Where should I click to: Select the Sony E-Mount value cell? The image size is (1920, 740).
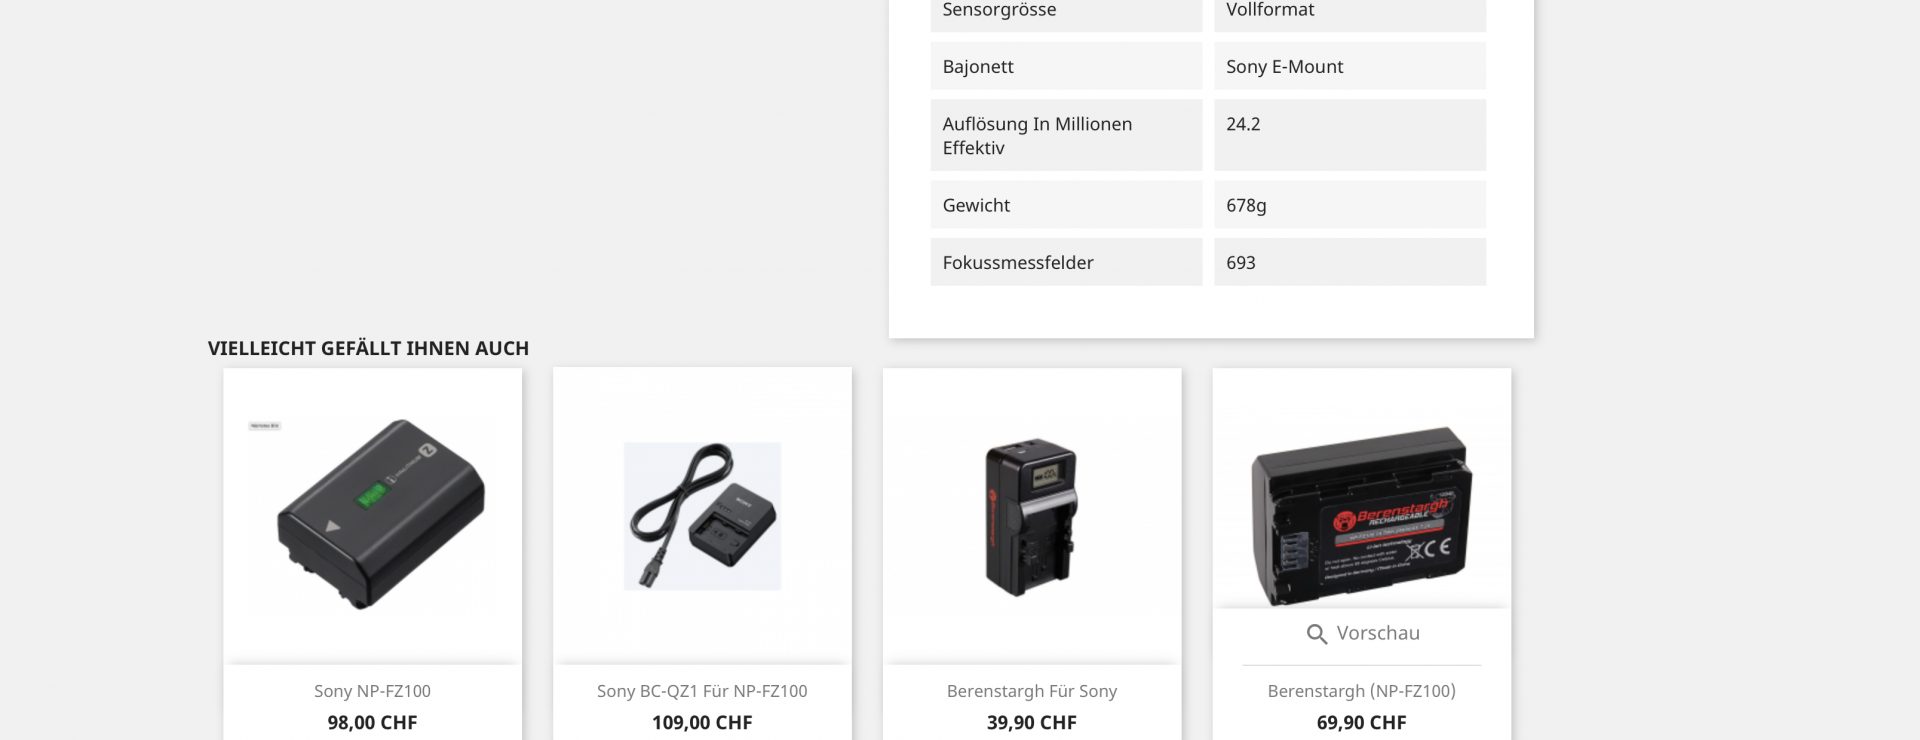click(1350, 66)
